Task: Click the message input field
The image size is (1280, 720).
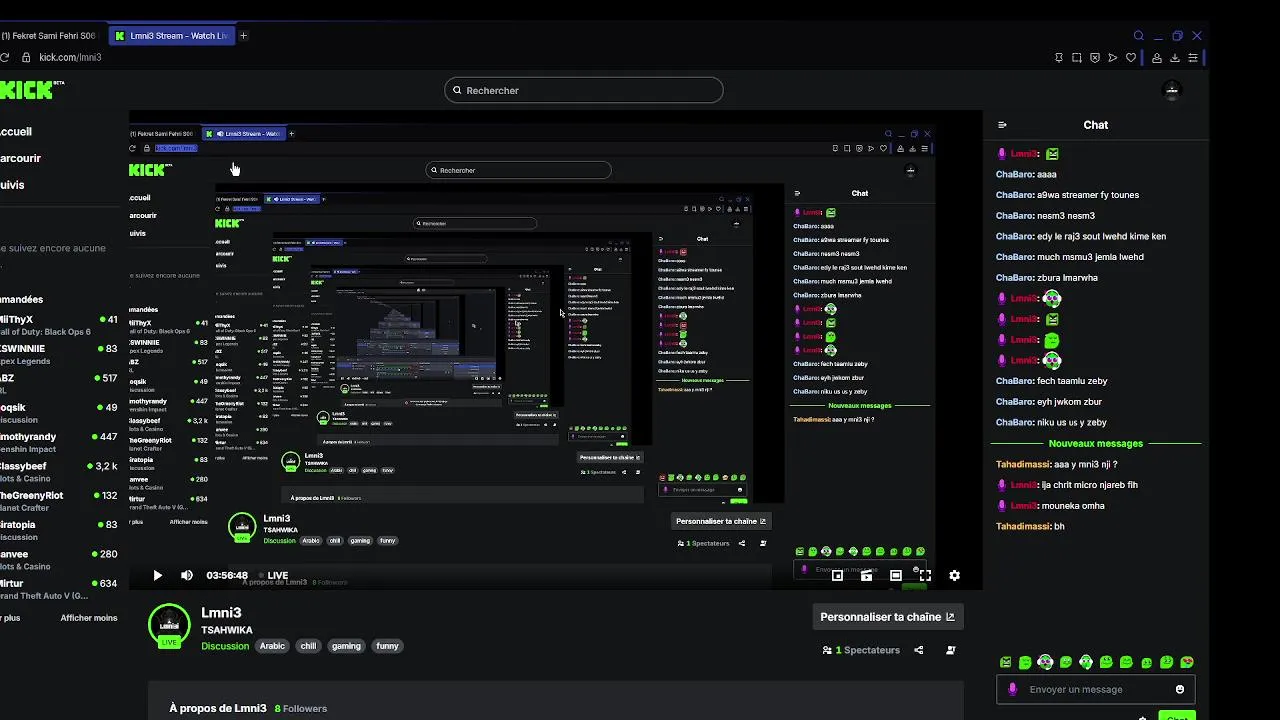Action: coord(1096,689)
